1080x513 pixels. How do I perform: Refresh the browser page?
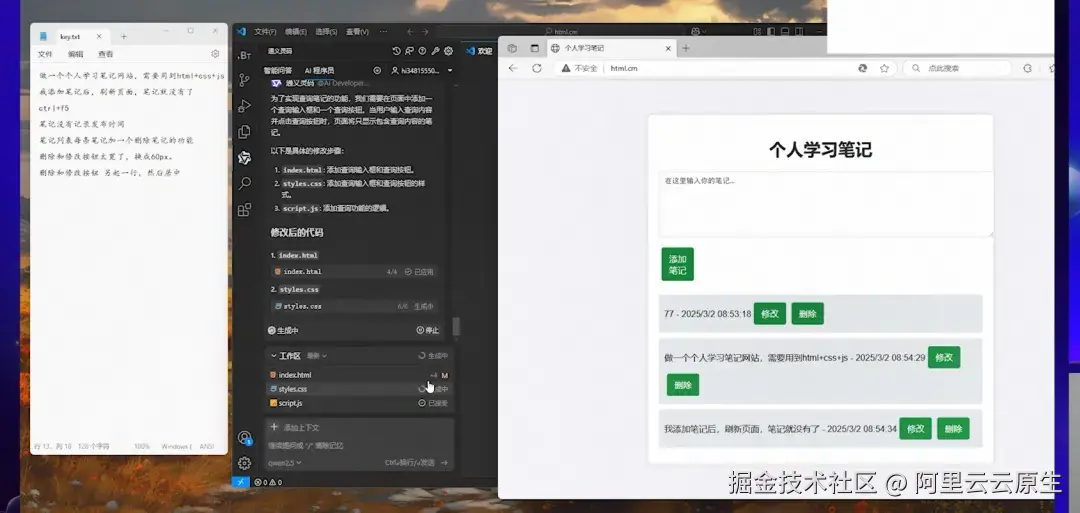pyautogui.click(x=537, y=68)
